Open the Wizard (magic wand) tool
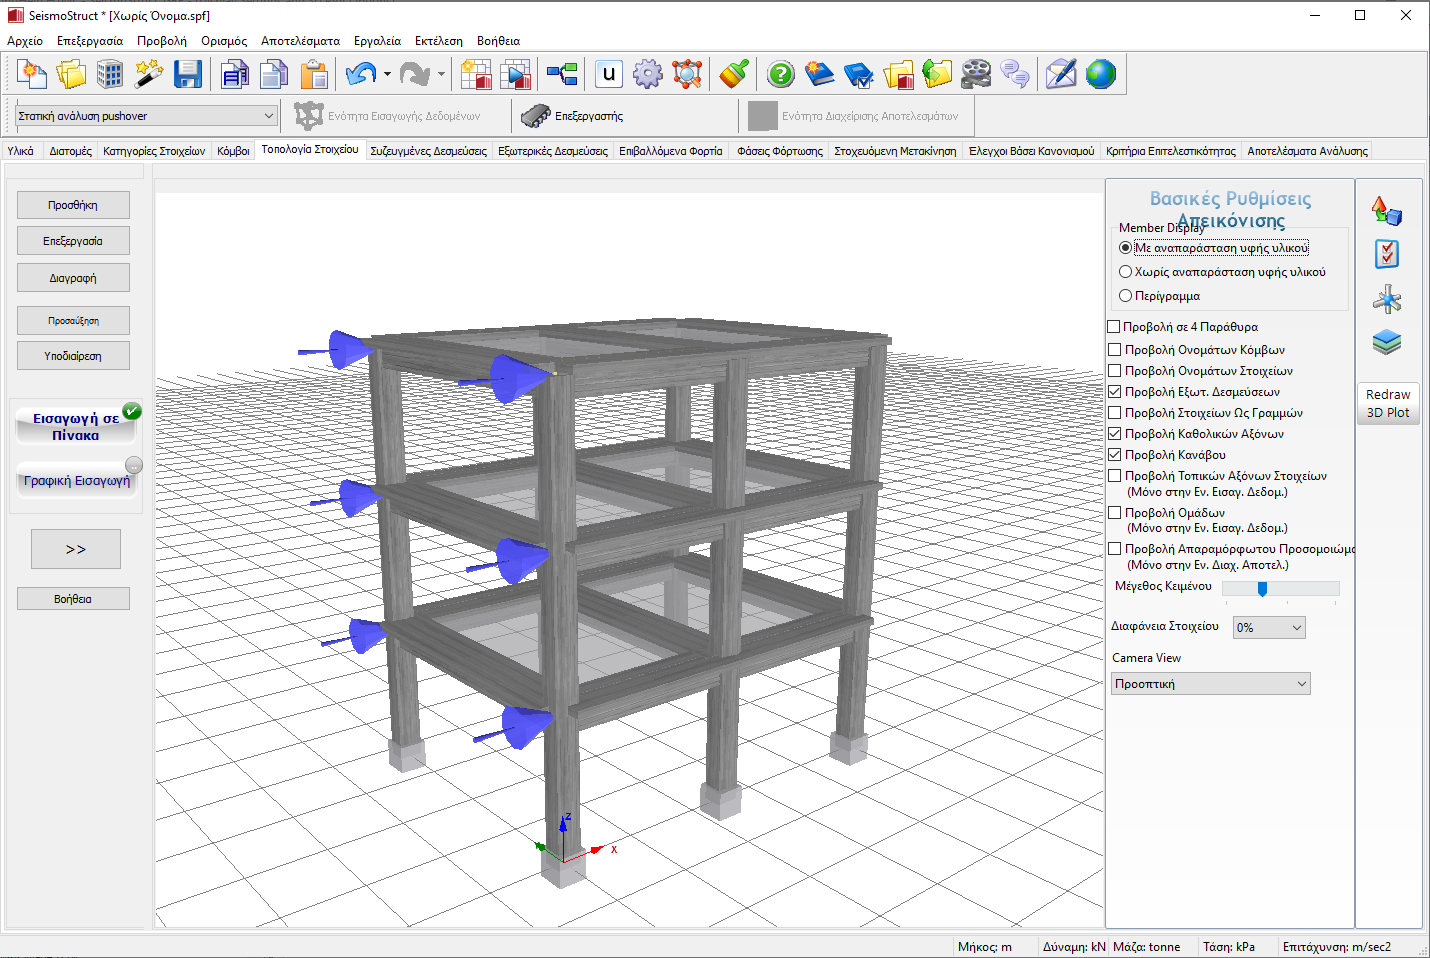The width and height of the screenshot is (1430, 958). click(x=149, y=75)
